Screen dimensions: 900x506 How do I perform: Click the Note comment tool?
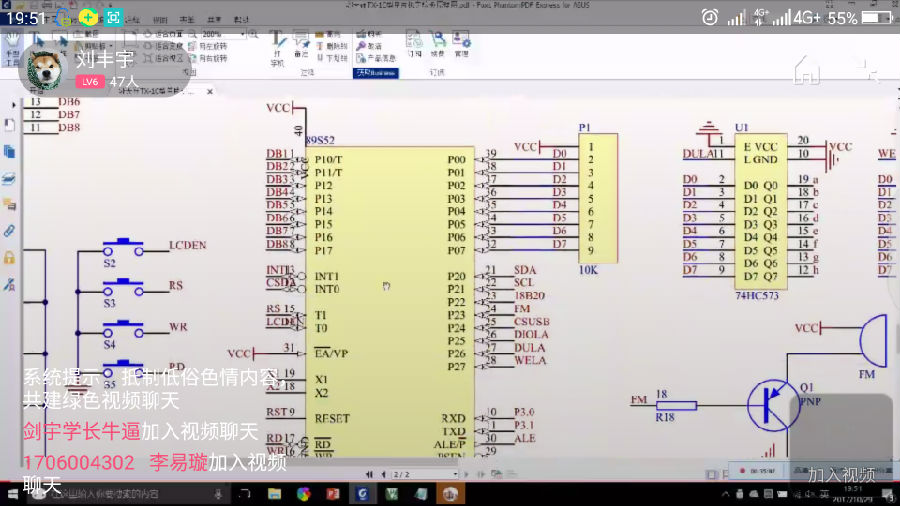tap(302, 46)
